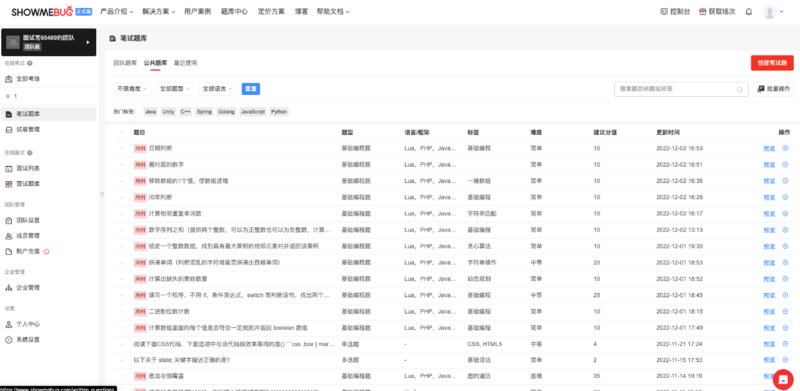Screen dimensions: 800x391
Task: Open 面试题库 in the sidebar
Action: click(48, 183)
